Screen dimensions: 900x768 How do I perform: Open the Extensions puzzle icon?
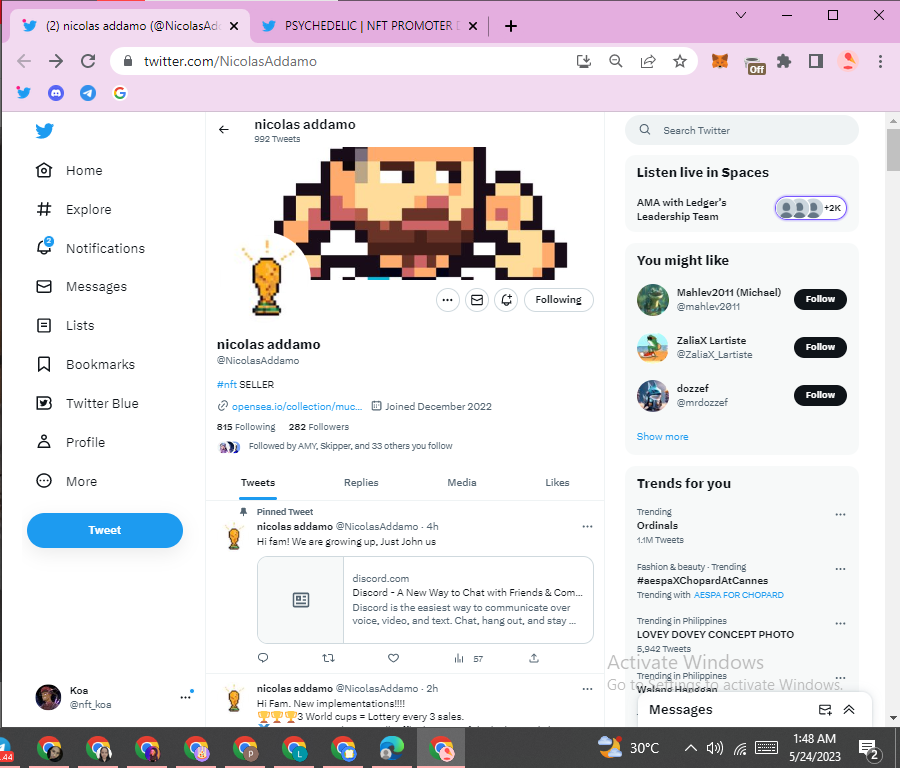pos(784,61)
